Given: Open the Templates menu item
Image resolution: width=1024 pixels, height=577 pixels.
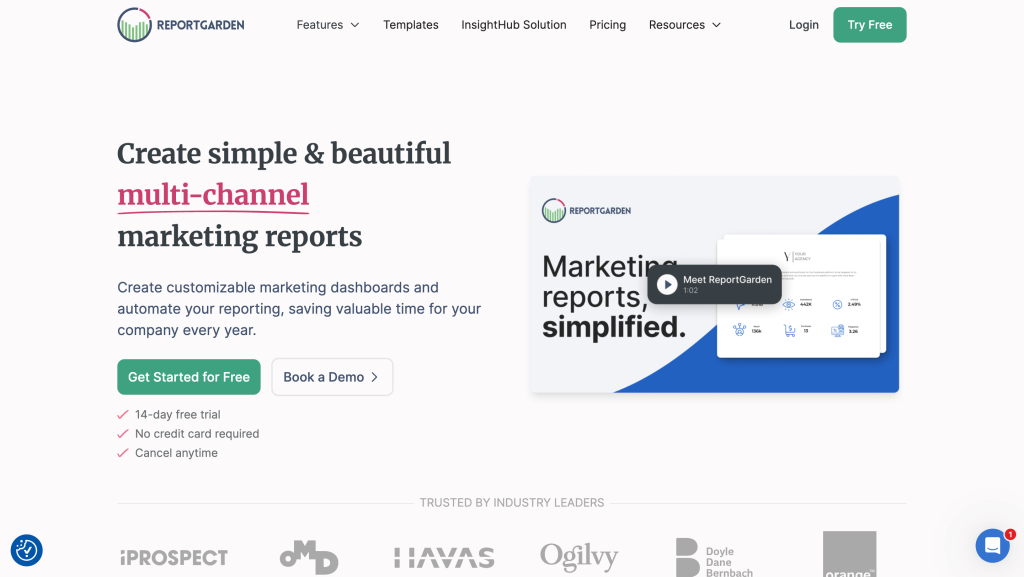Looking at the screenshot, I should [x=410, y=25].
